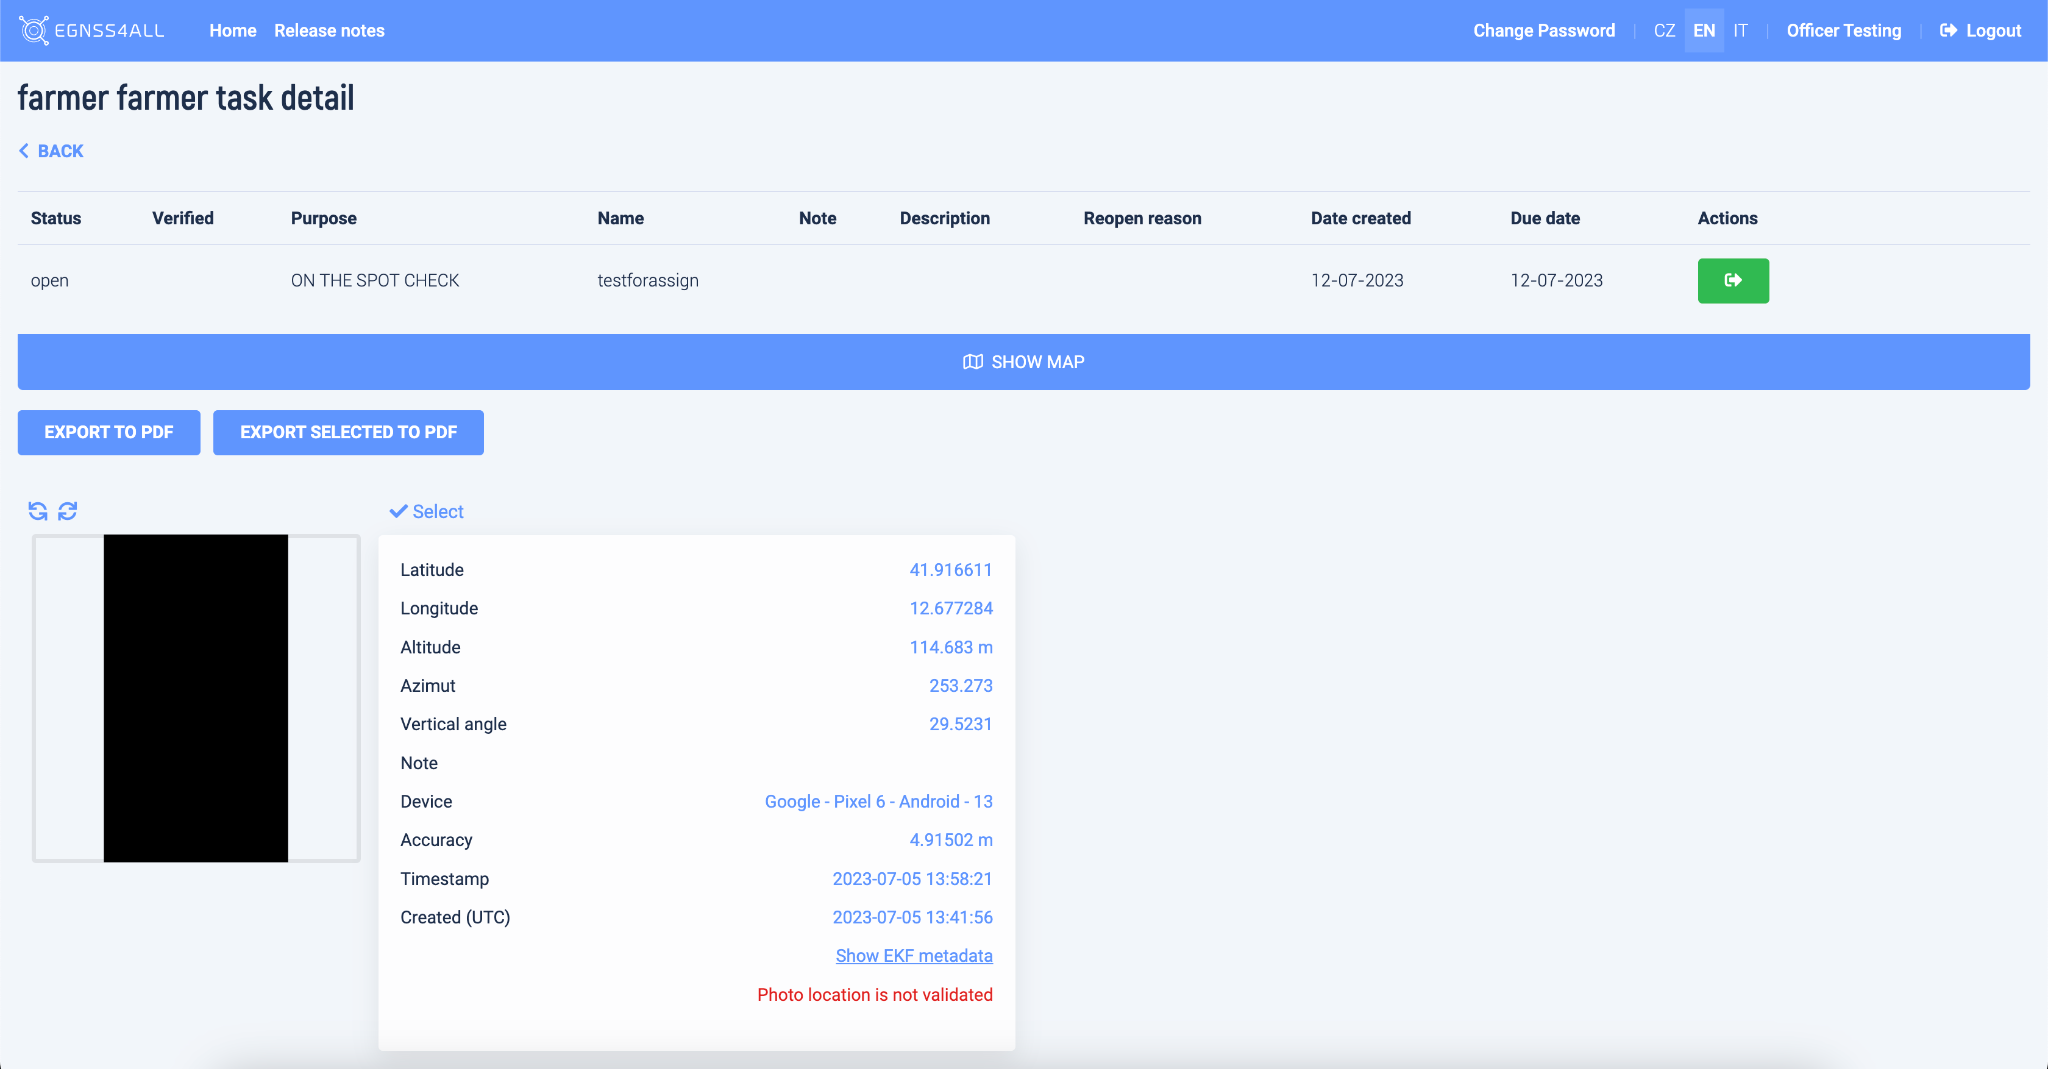Switch language to CZ

1664,31
